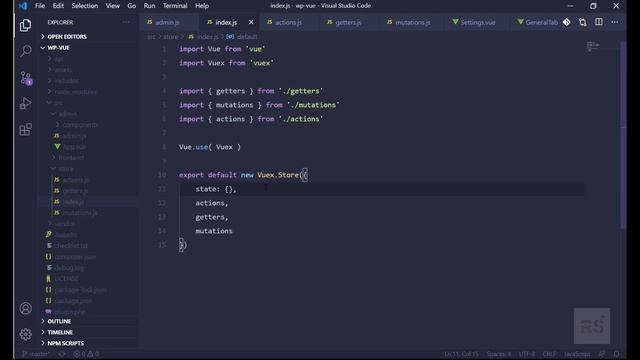Switch to the admin.js tab

[169, 22]
